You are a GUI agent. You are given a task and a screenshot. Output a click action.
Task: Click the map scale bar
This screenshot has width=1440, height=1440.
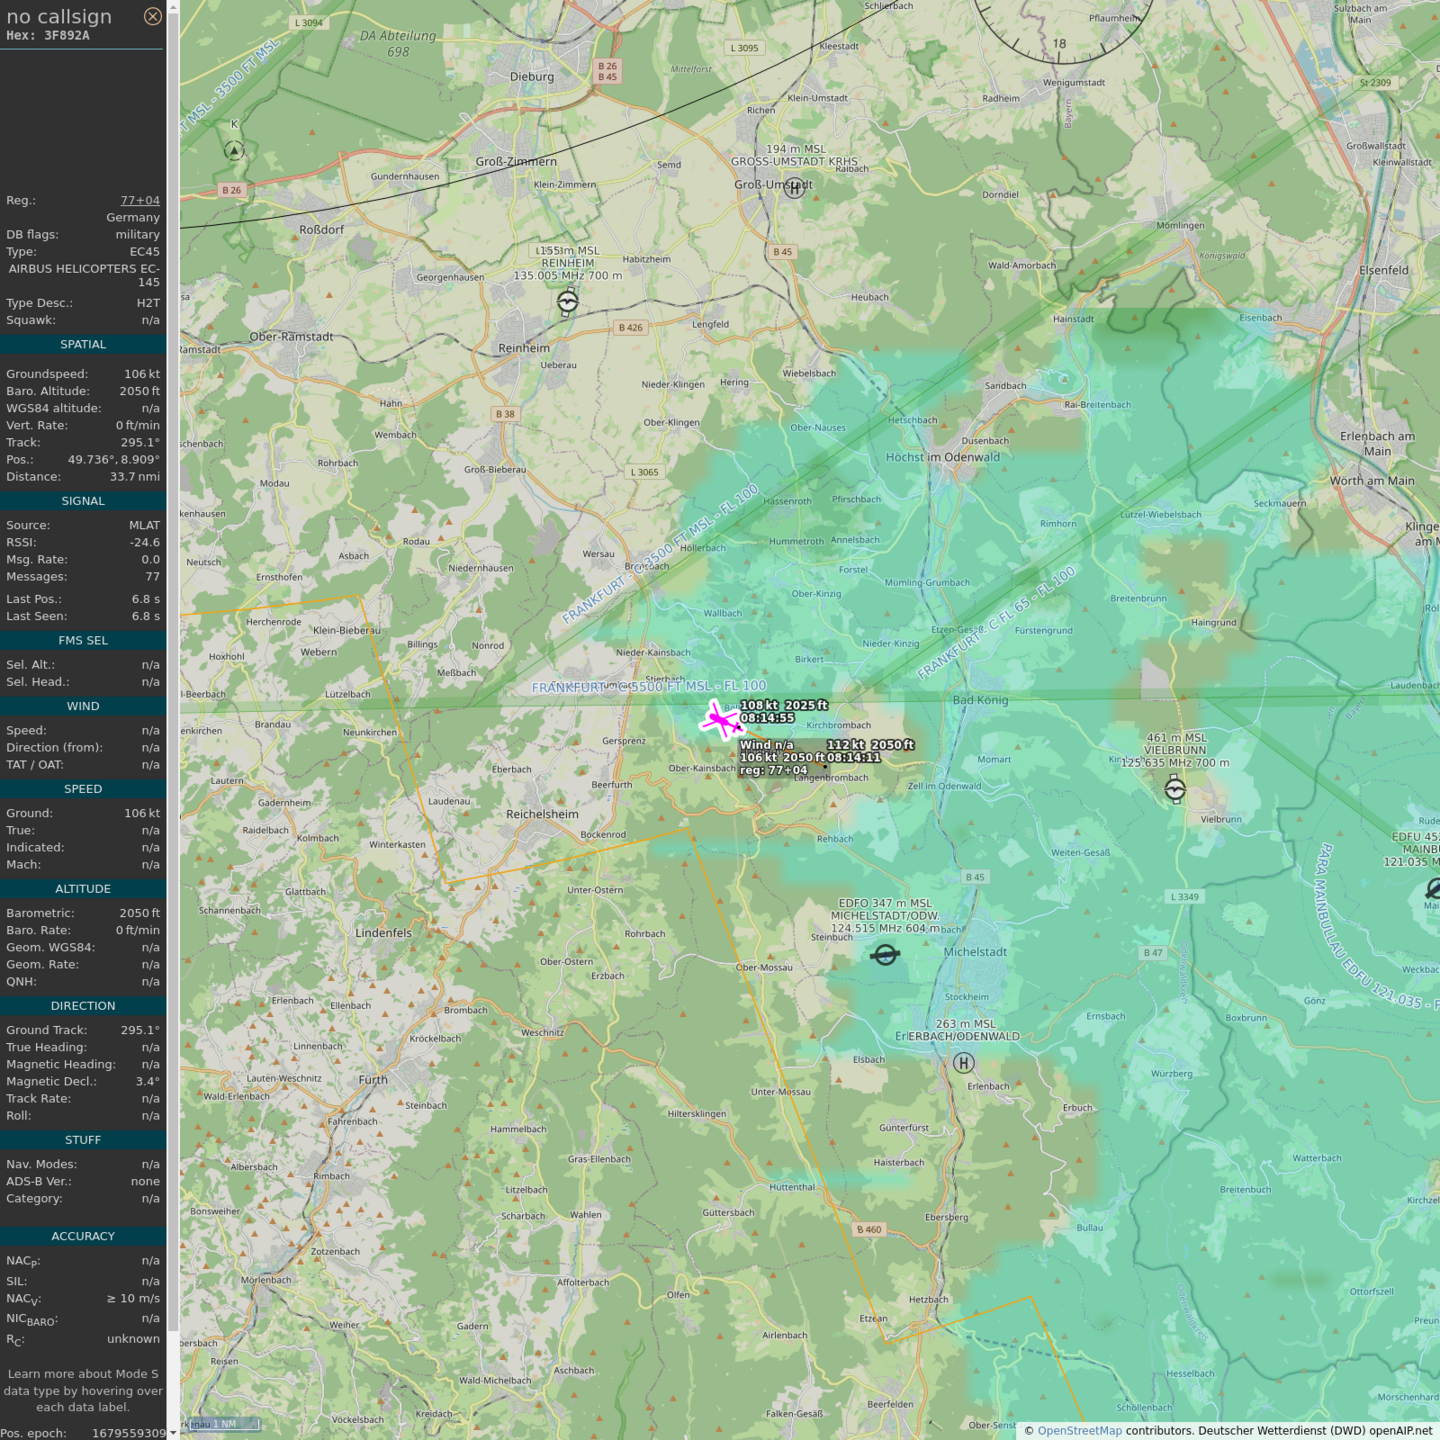coord(222,1424)
